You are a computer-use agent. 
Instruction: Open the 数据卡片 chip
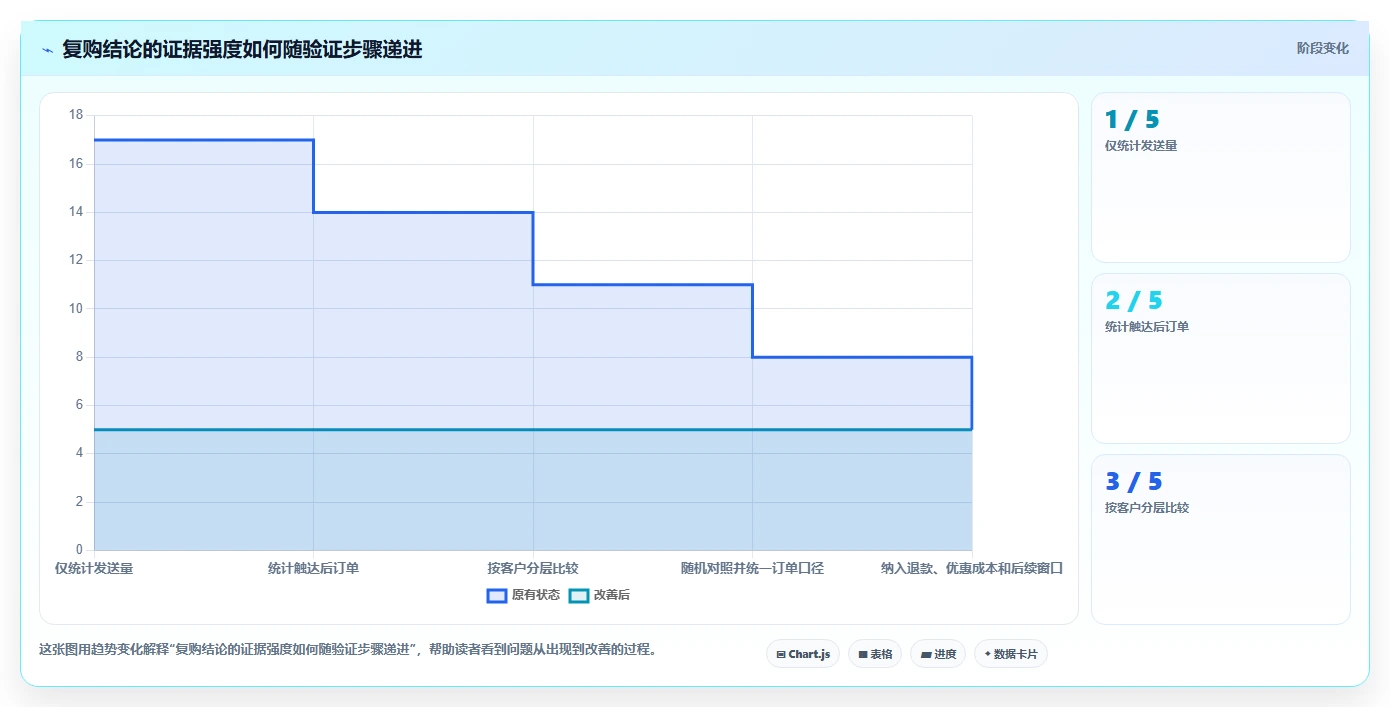point(1011,654)
